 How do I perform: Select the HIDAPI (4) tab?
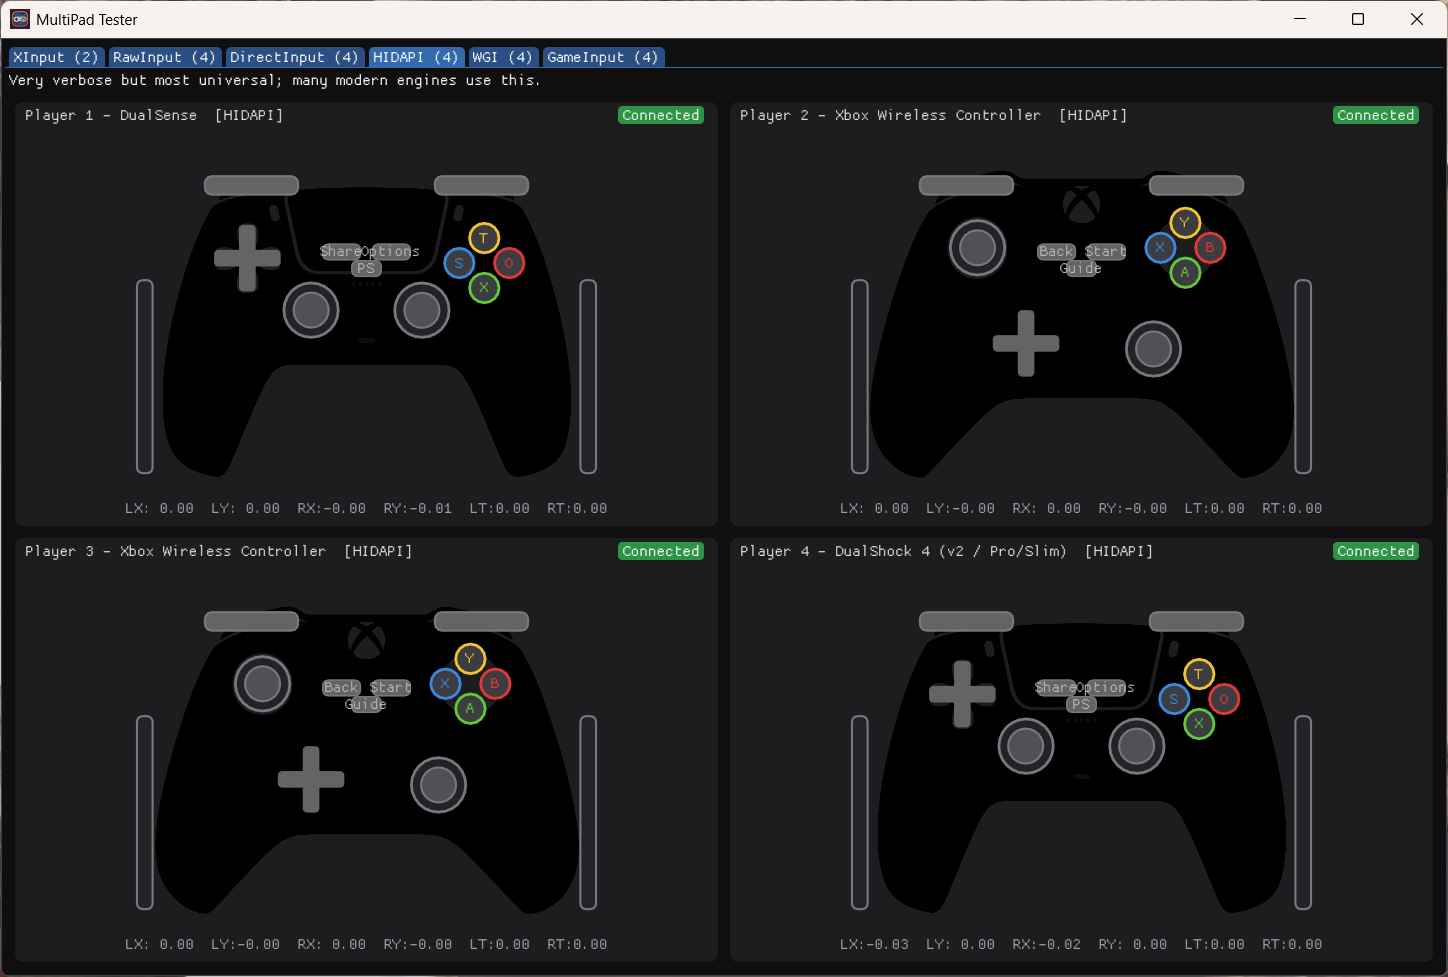(x=416, y=57)
